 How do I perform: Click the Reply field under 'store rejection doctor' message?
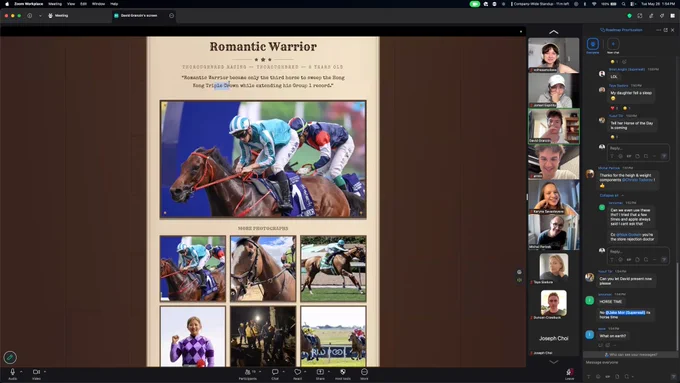coord(638,252)
